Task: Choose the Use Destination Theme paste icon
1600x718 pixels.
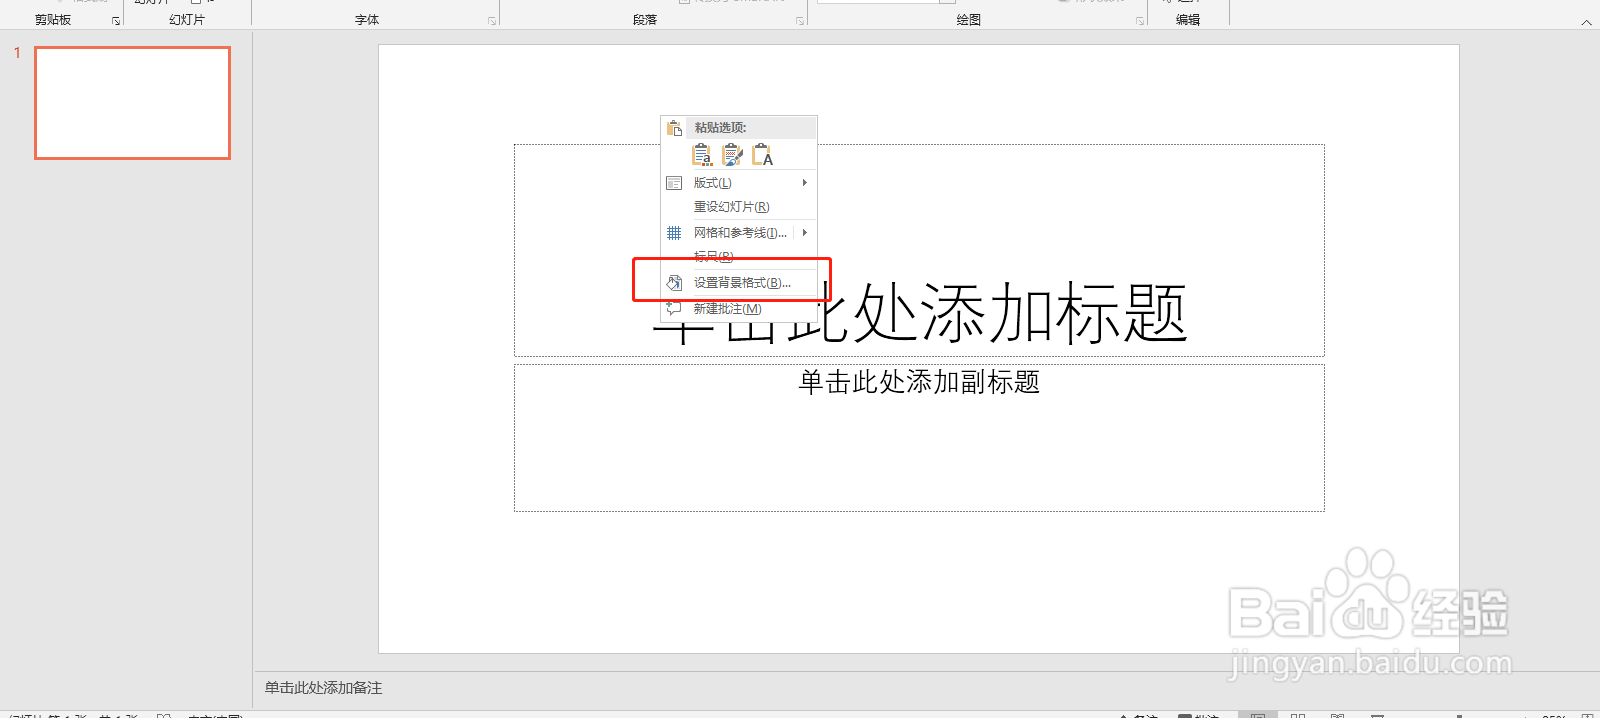Action: 702,155
